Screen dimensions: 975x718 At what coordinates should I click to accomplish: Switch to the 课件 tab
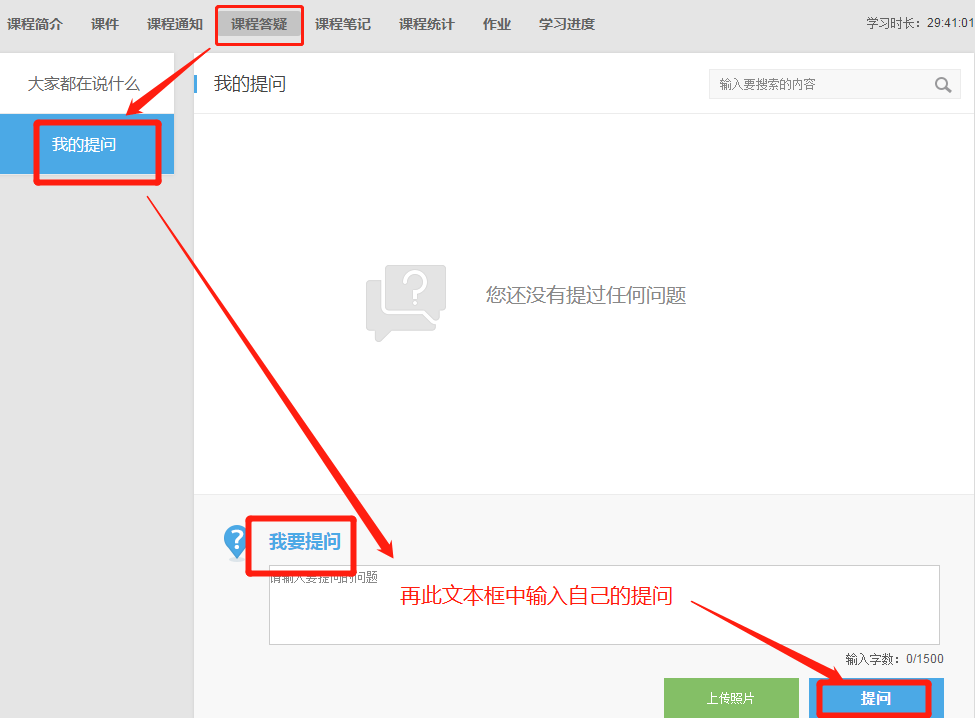coord(105,24)
